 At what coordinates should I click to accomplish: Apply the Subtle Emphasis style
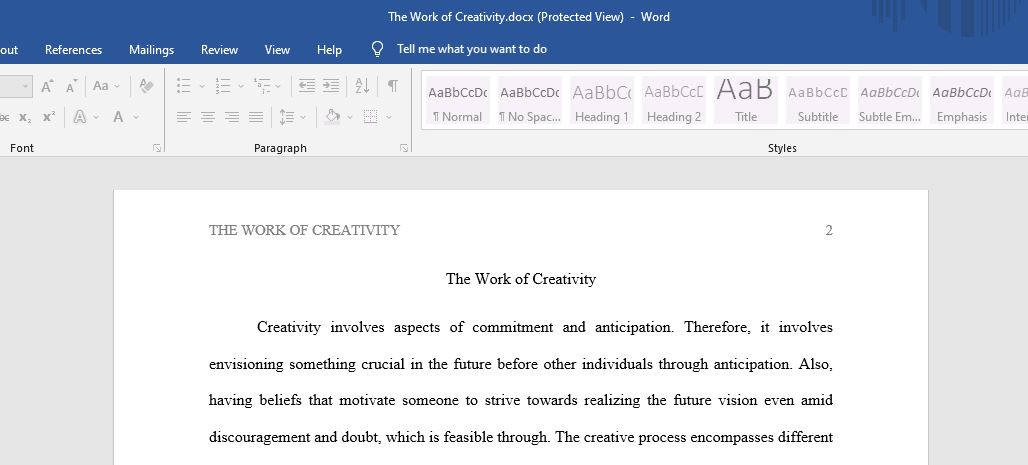(x=890, y=100)
